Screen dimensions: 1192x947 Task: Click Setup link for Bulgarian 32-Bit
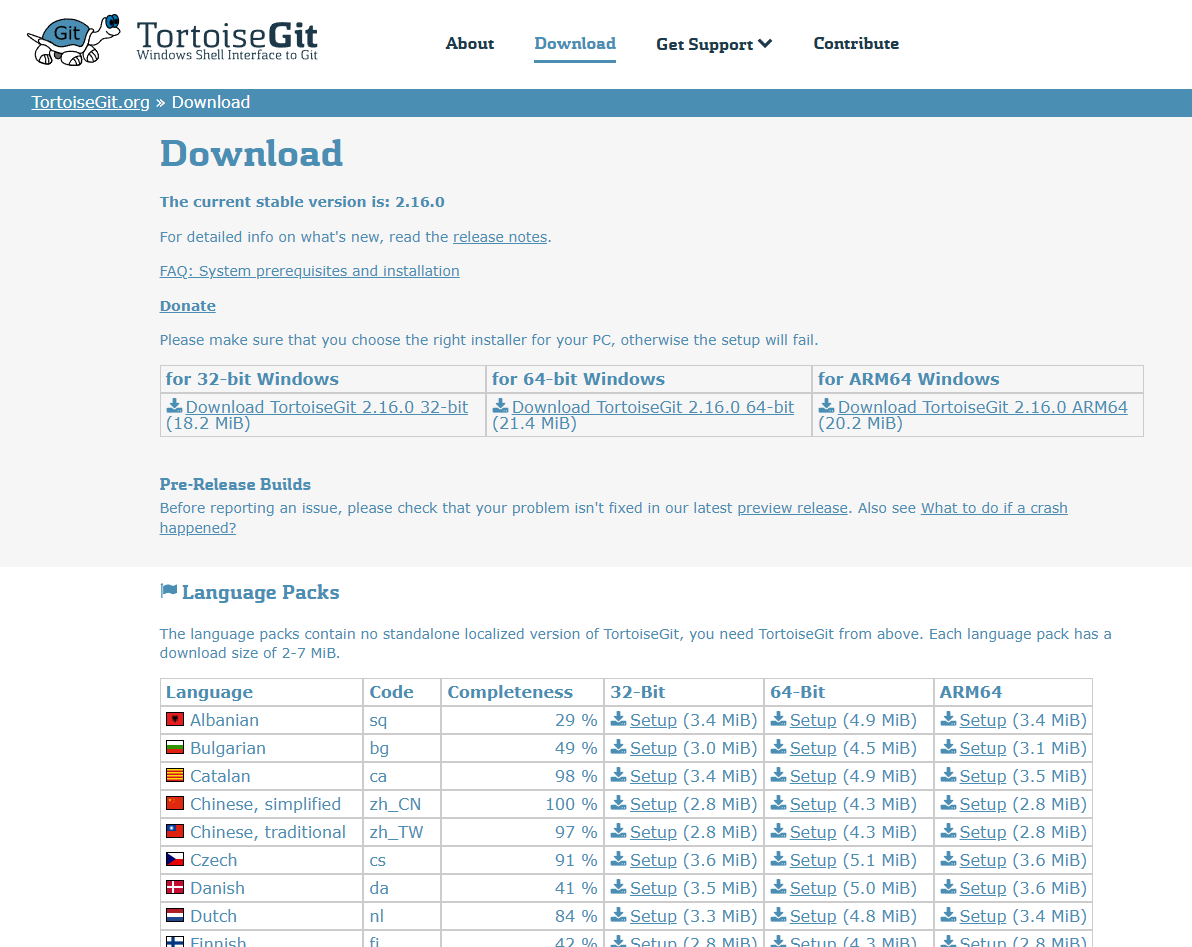click(653, 748)
